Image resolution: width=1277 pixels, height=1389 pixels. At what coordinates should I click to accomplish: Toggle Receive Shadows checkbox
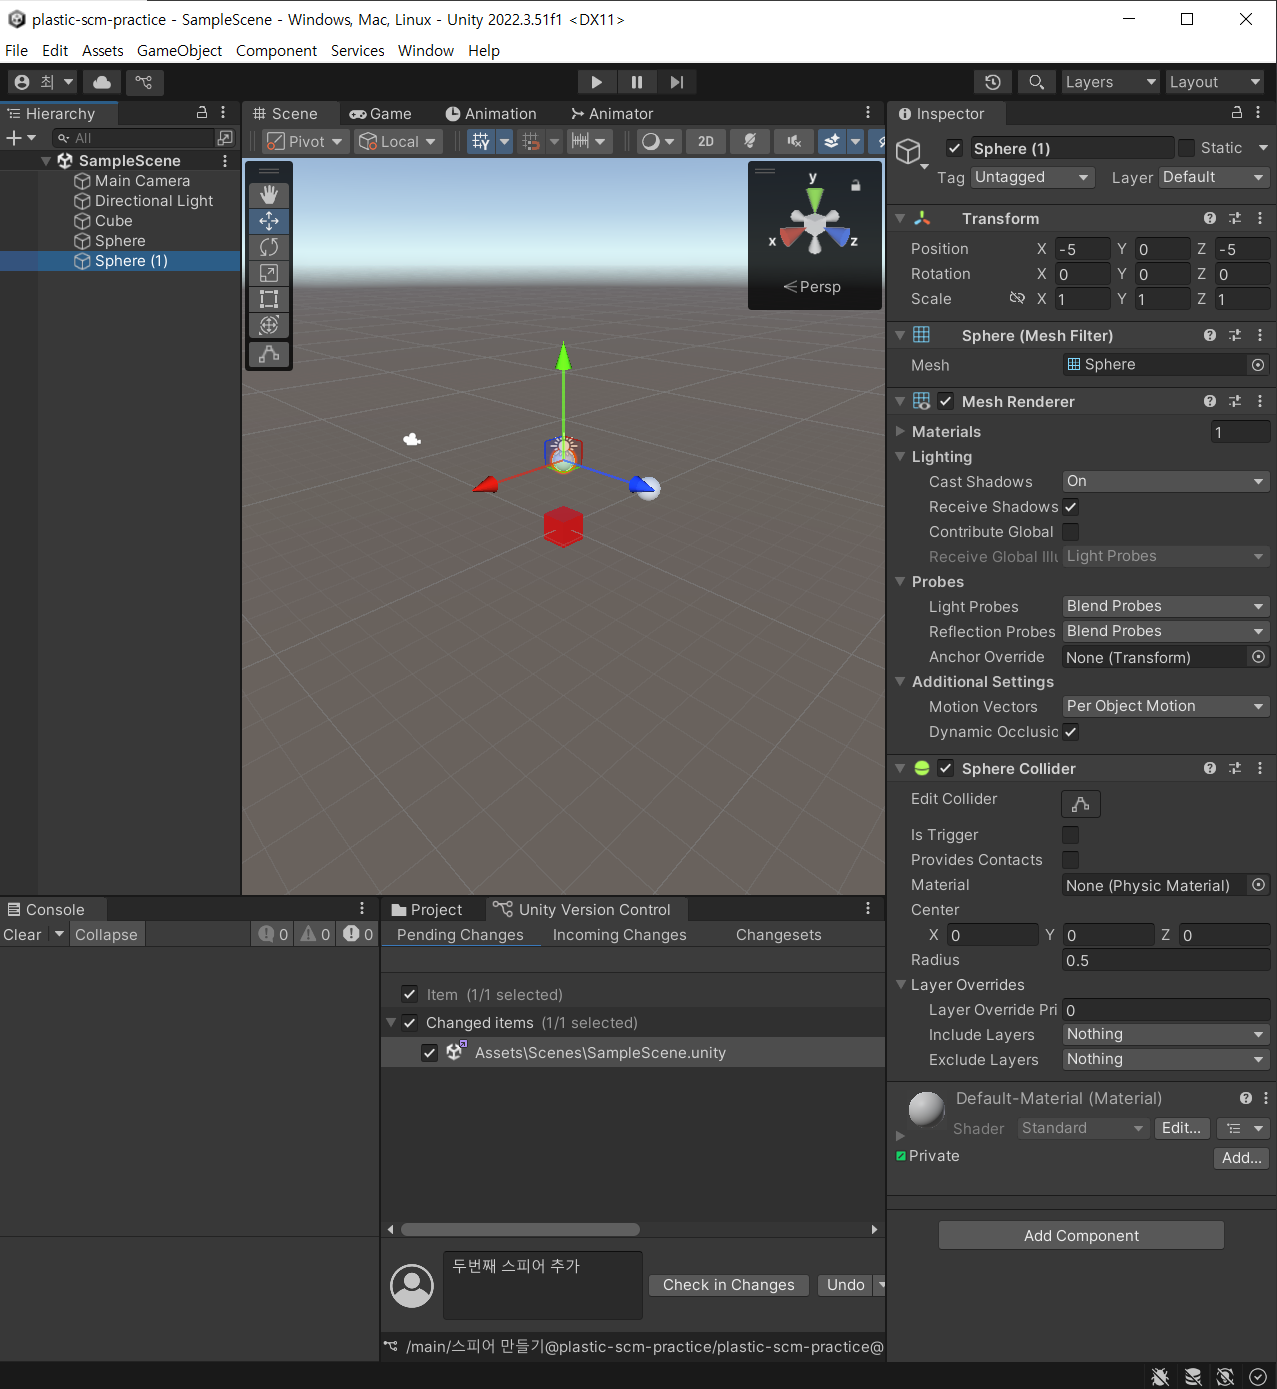1070,507
